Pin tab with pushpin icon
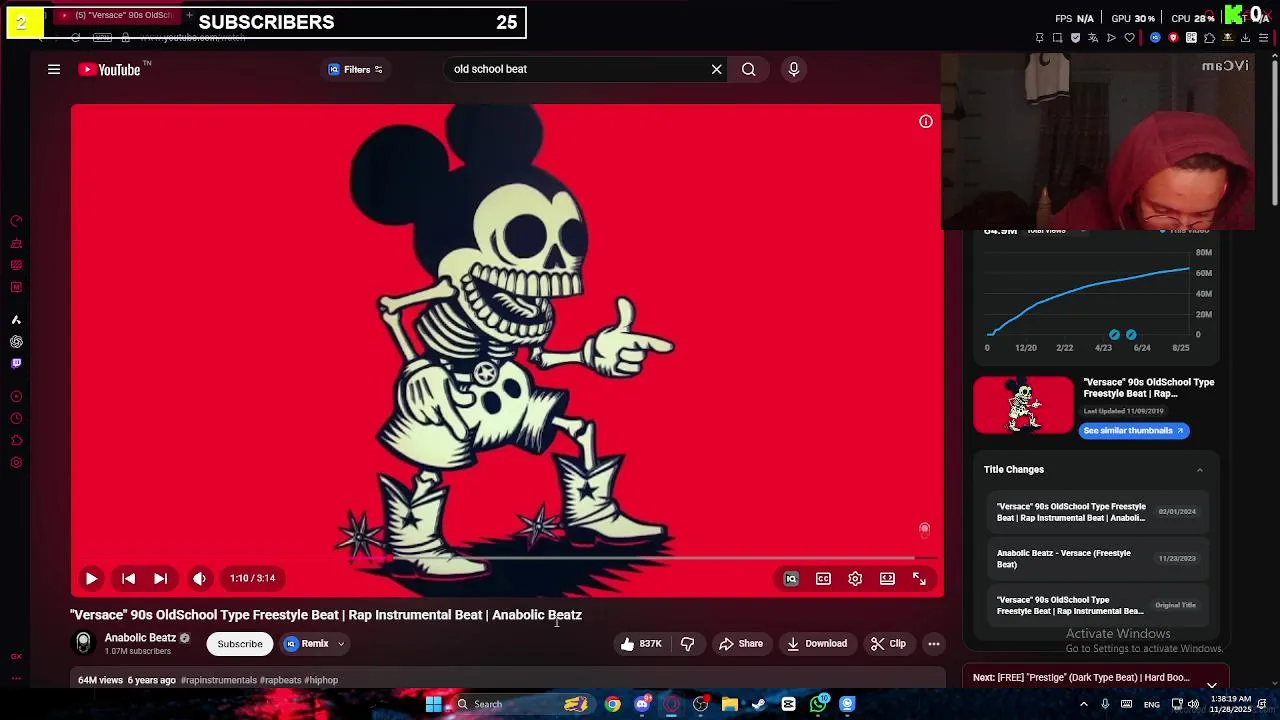This screenshot has height=720, width=1280. 1039,38
